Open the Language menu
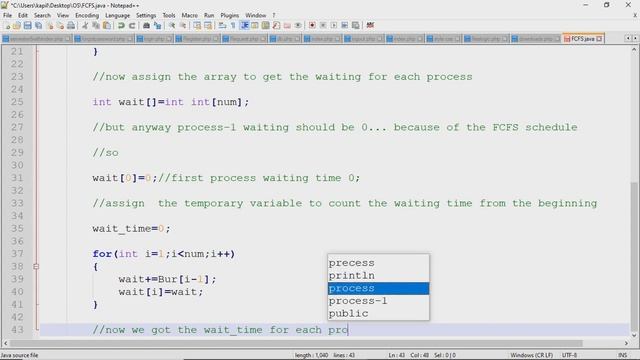The height and width of the screenshot is (360, 640). 118,15
